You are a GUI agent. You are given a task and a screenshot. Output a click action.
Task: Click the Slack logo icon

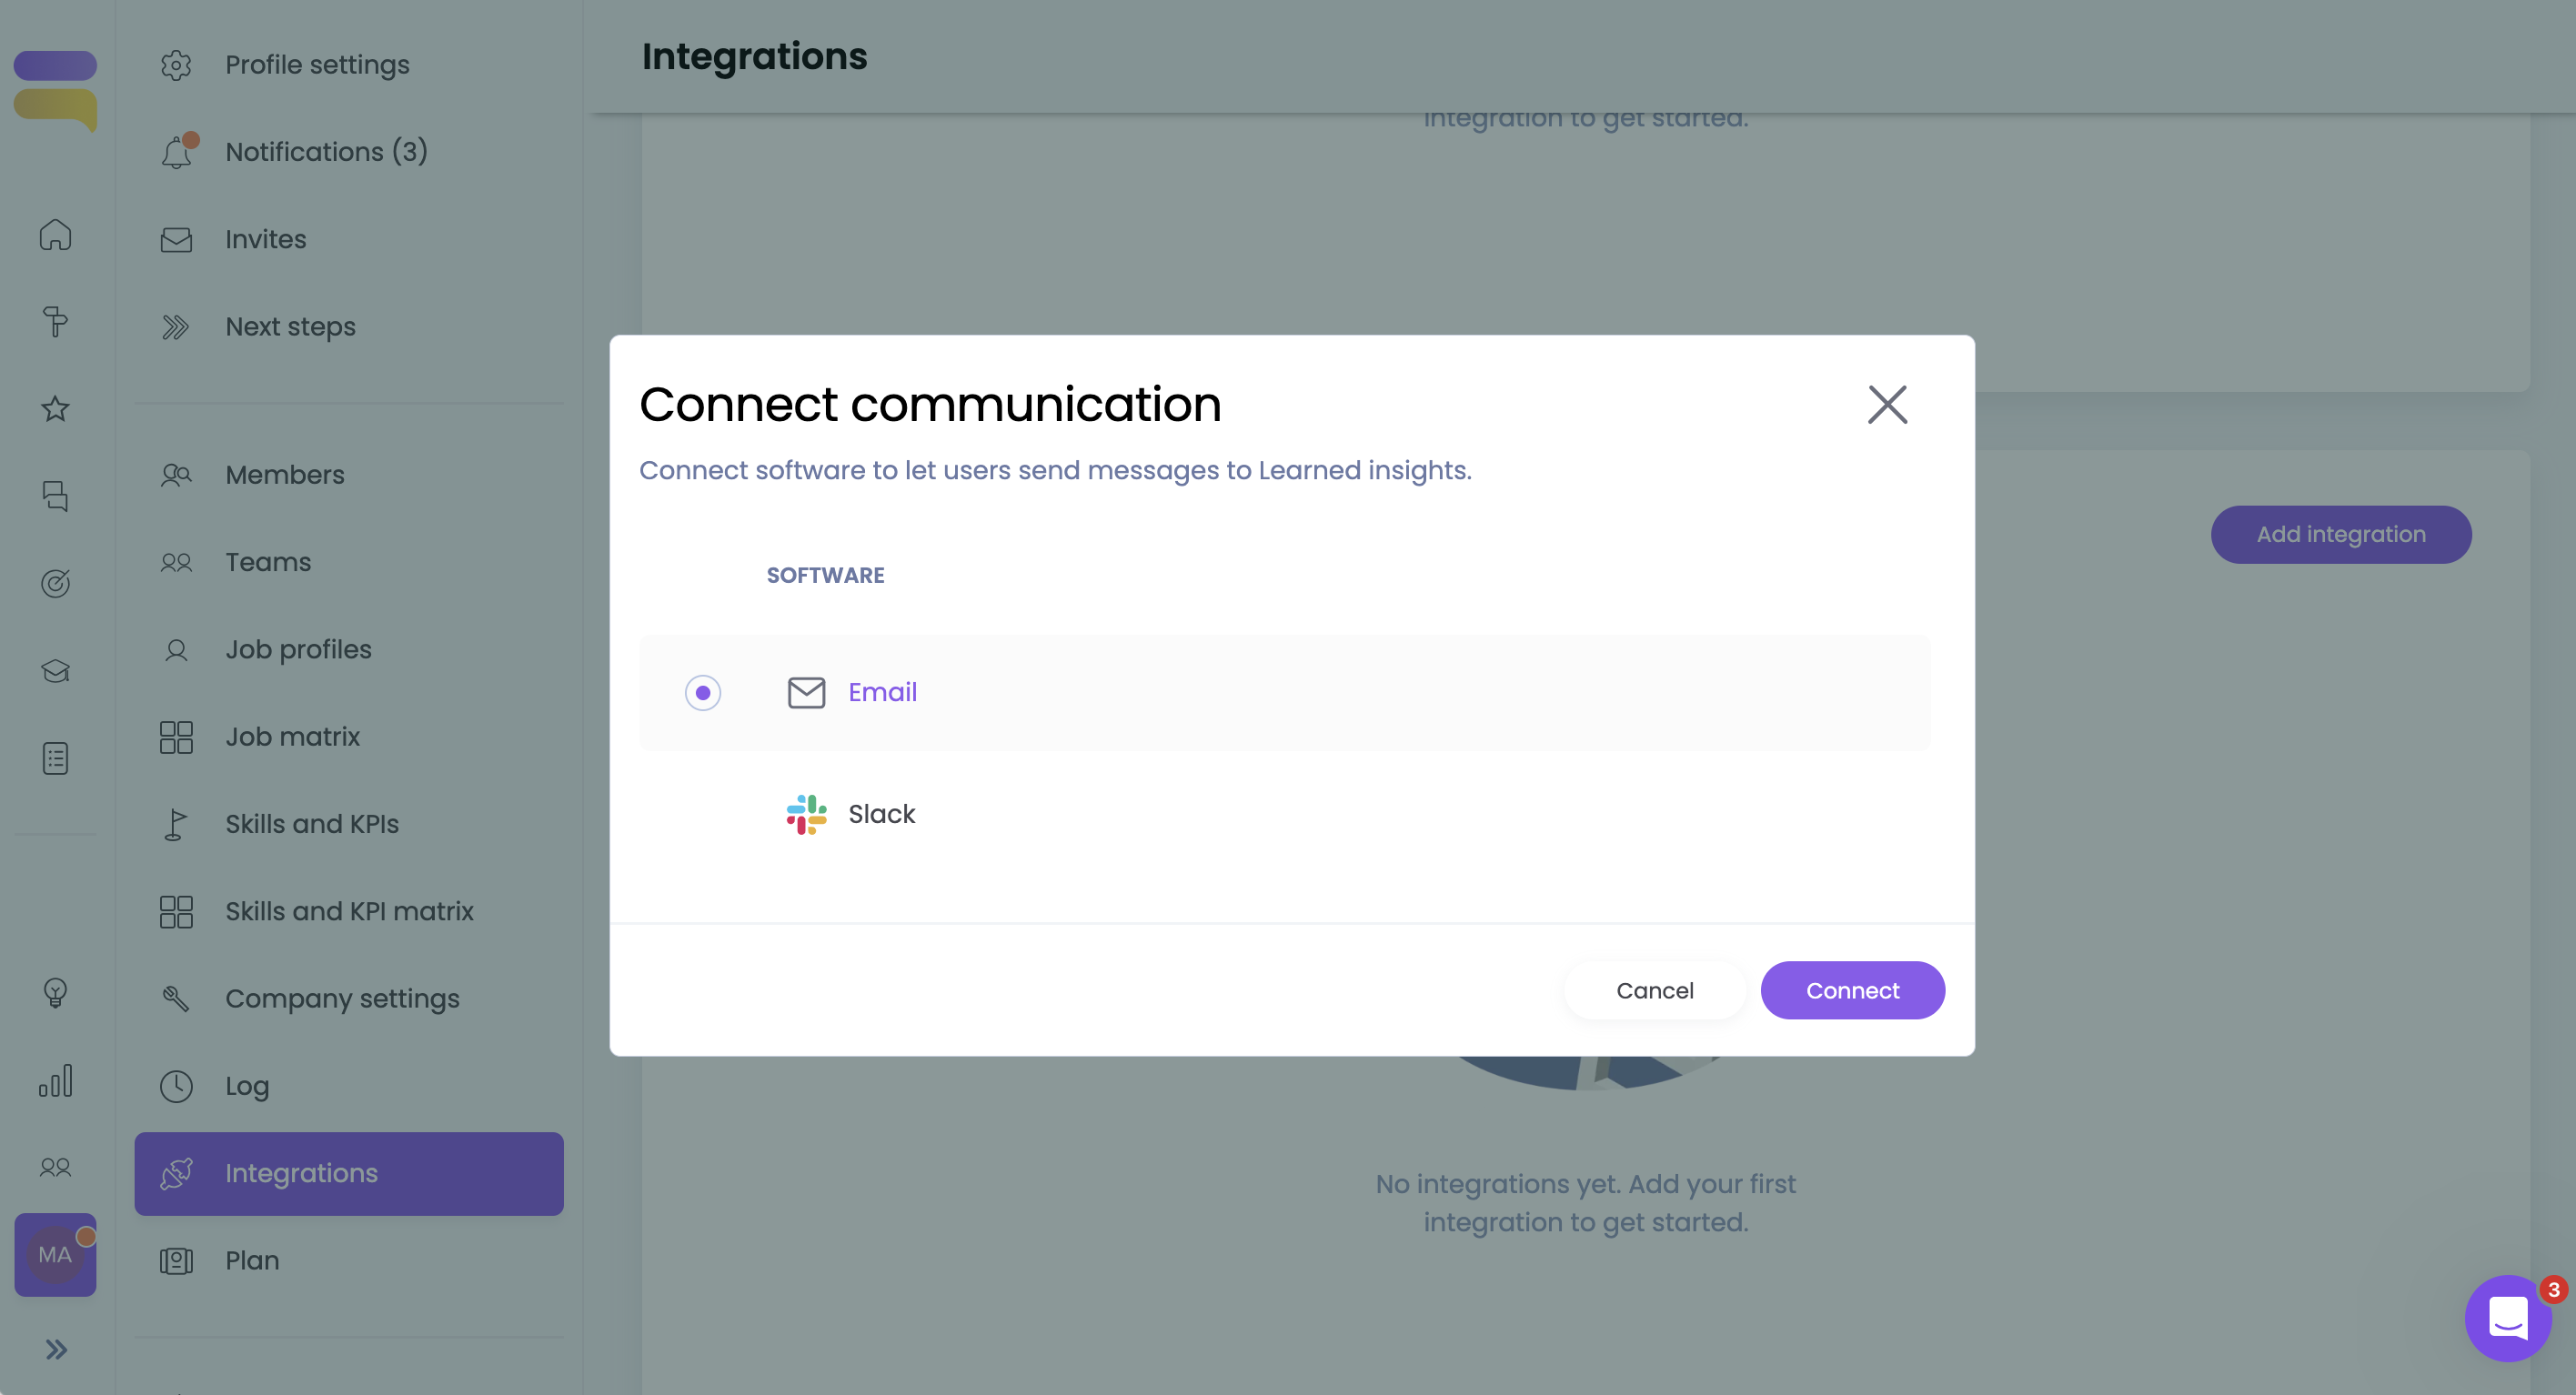pos(806,814)
